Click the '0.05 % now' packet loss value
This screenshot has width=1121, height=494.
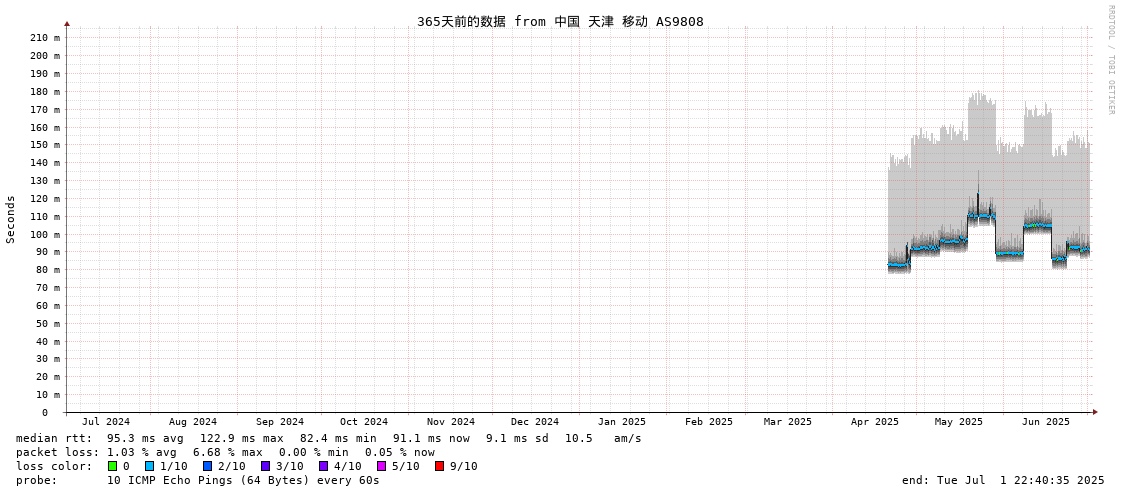400,453
